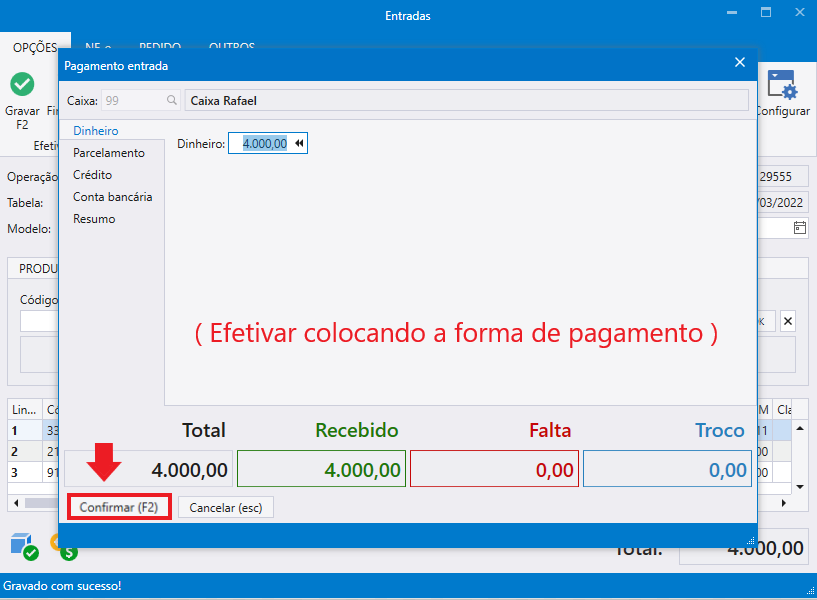
Task: Click the blue cube with checkmark icon
Action: tap(24, 546)
